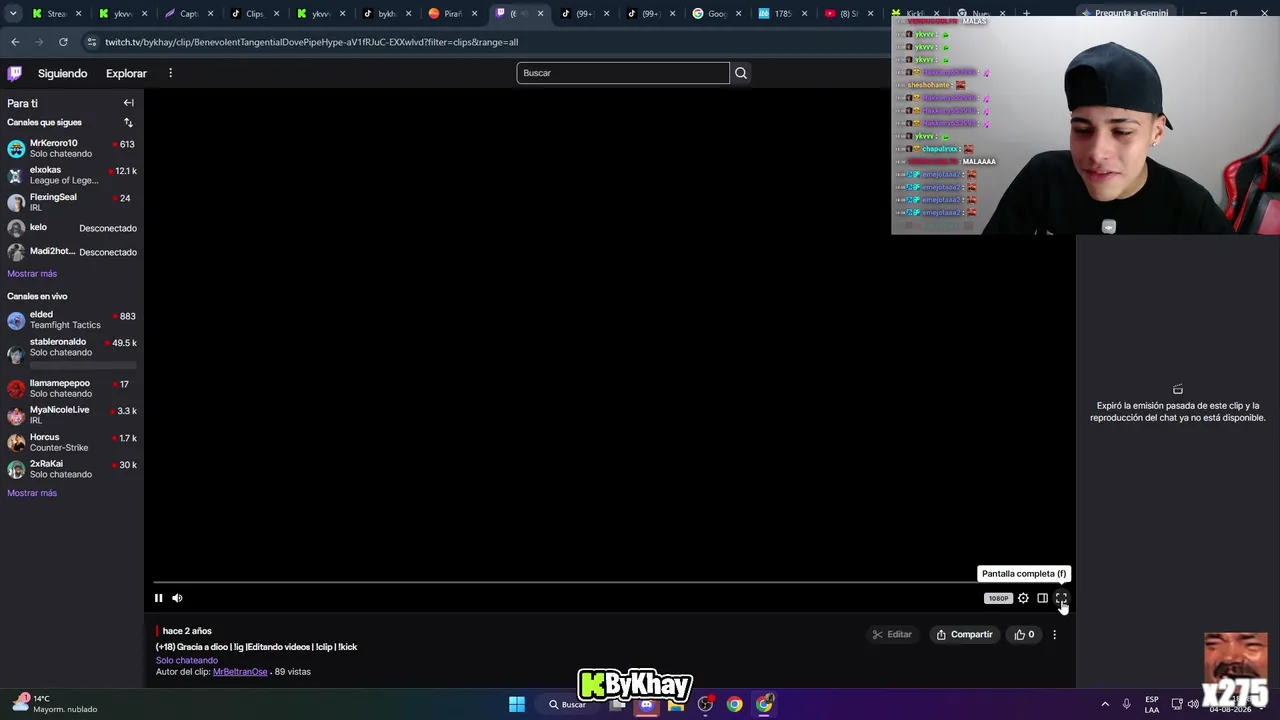1280x720 pixels.
Task: Click the site info icon in address bar
Action: pyautogui.click(x=91, y=42)
